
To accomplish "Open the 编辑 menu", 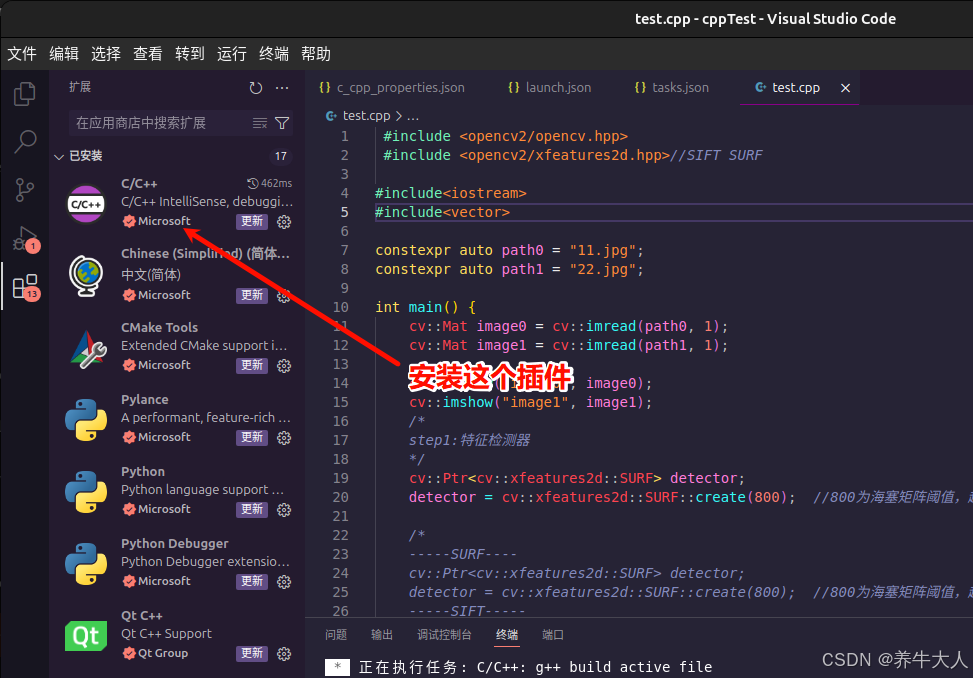I will [x=64, y=54].
